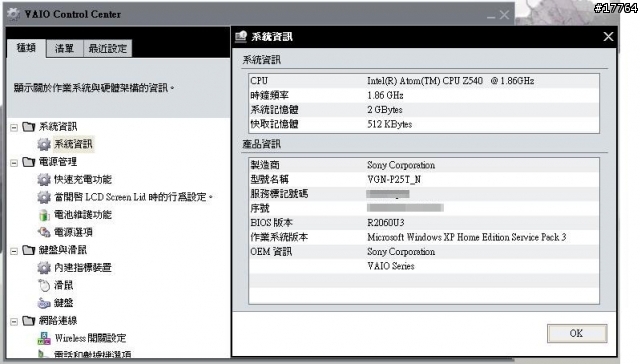Image resolution: width=640 pixels, height=364 pixels.
Task: Click the Wireless 開關設定 icon
Action: (44, 338)
